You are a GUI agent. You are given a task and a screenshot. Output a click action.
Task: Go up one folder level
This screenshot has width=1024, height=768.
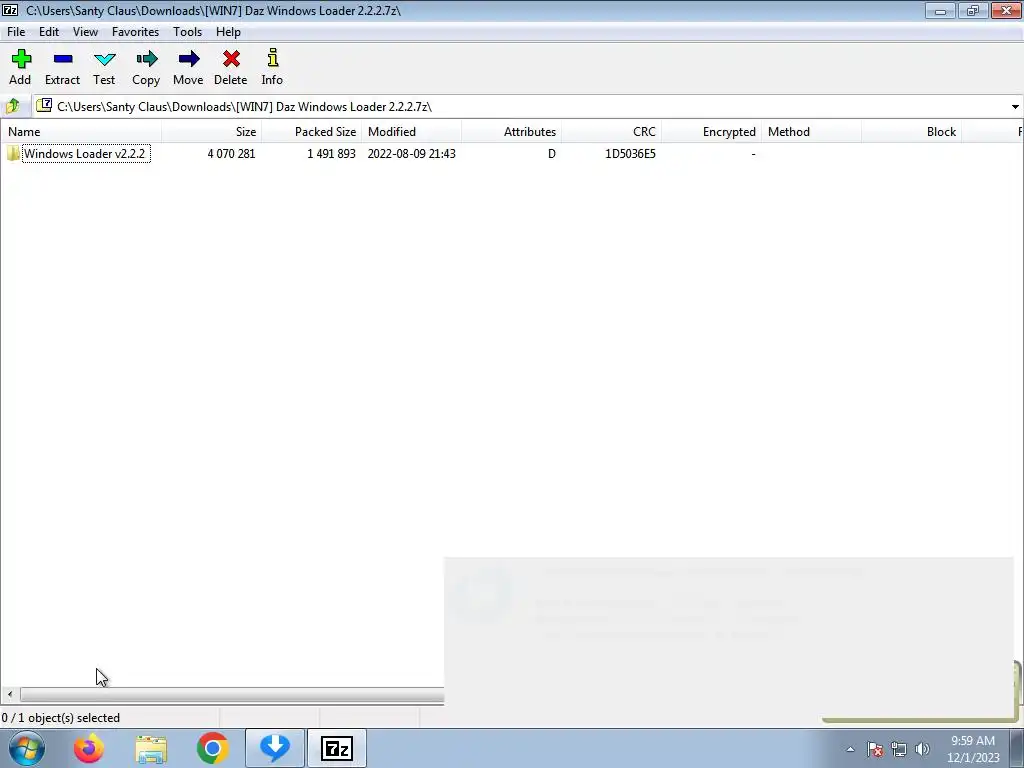tap(12, 106)
